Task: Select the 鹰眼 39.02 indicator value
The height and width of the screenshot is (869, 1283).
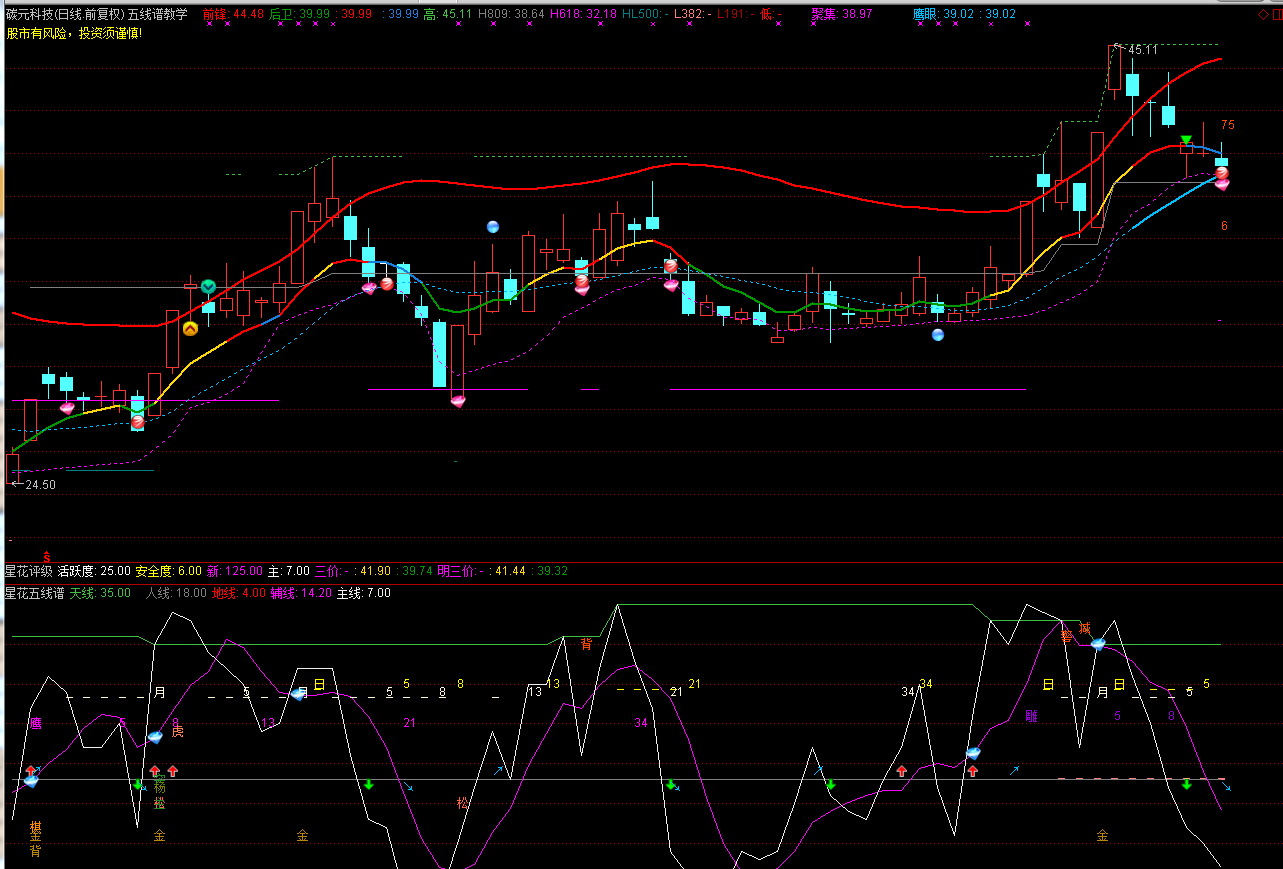Action: click(x=943, y=14)
